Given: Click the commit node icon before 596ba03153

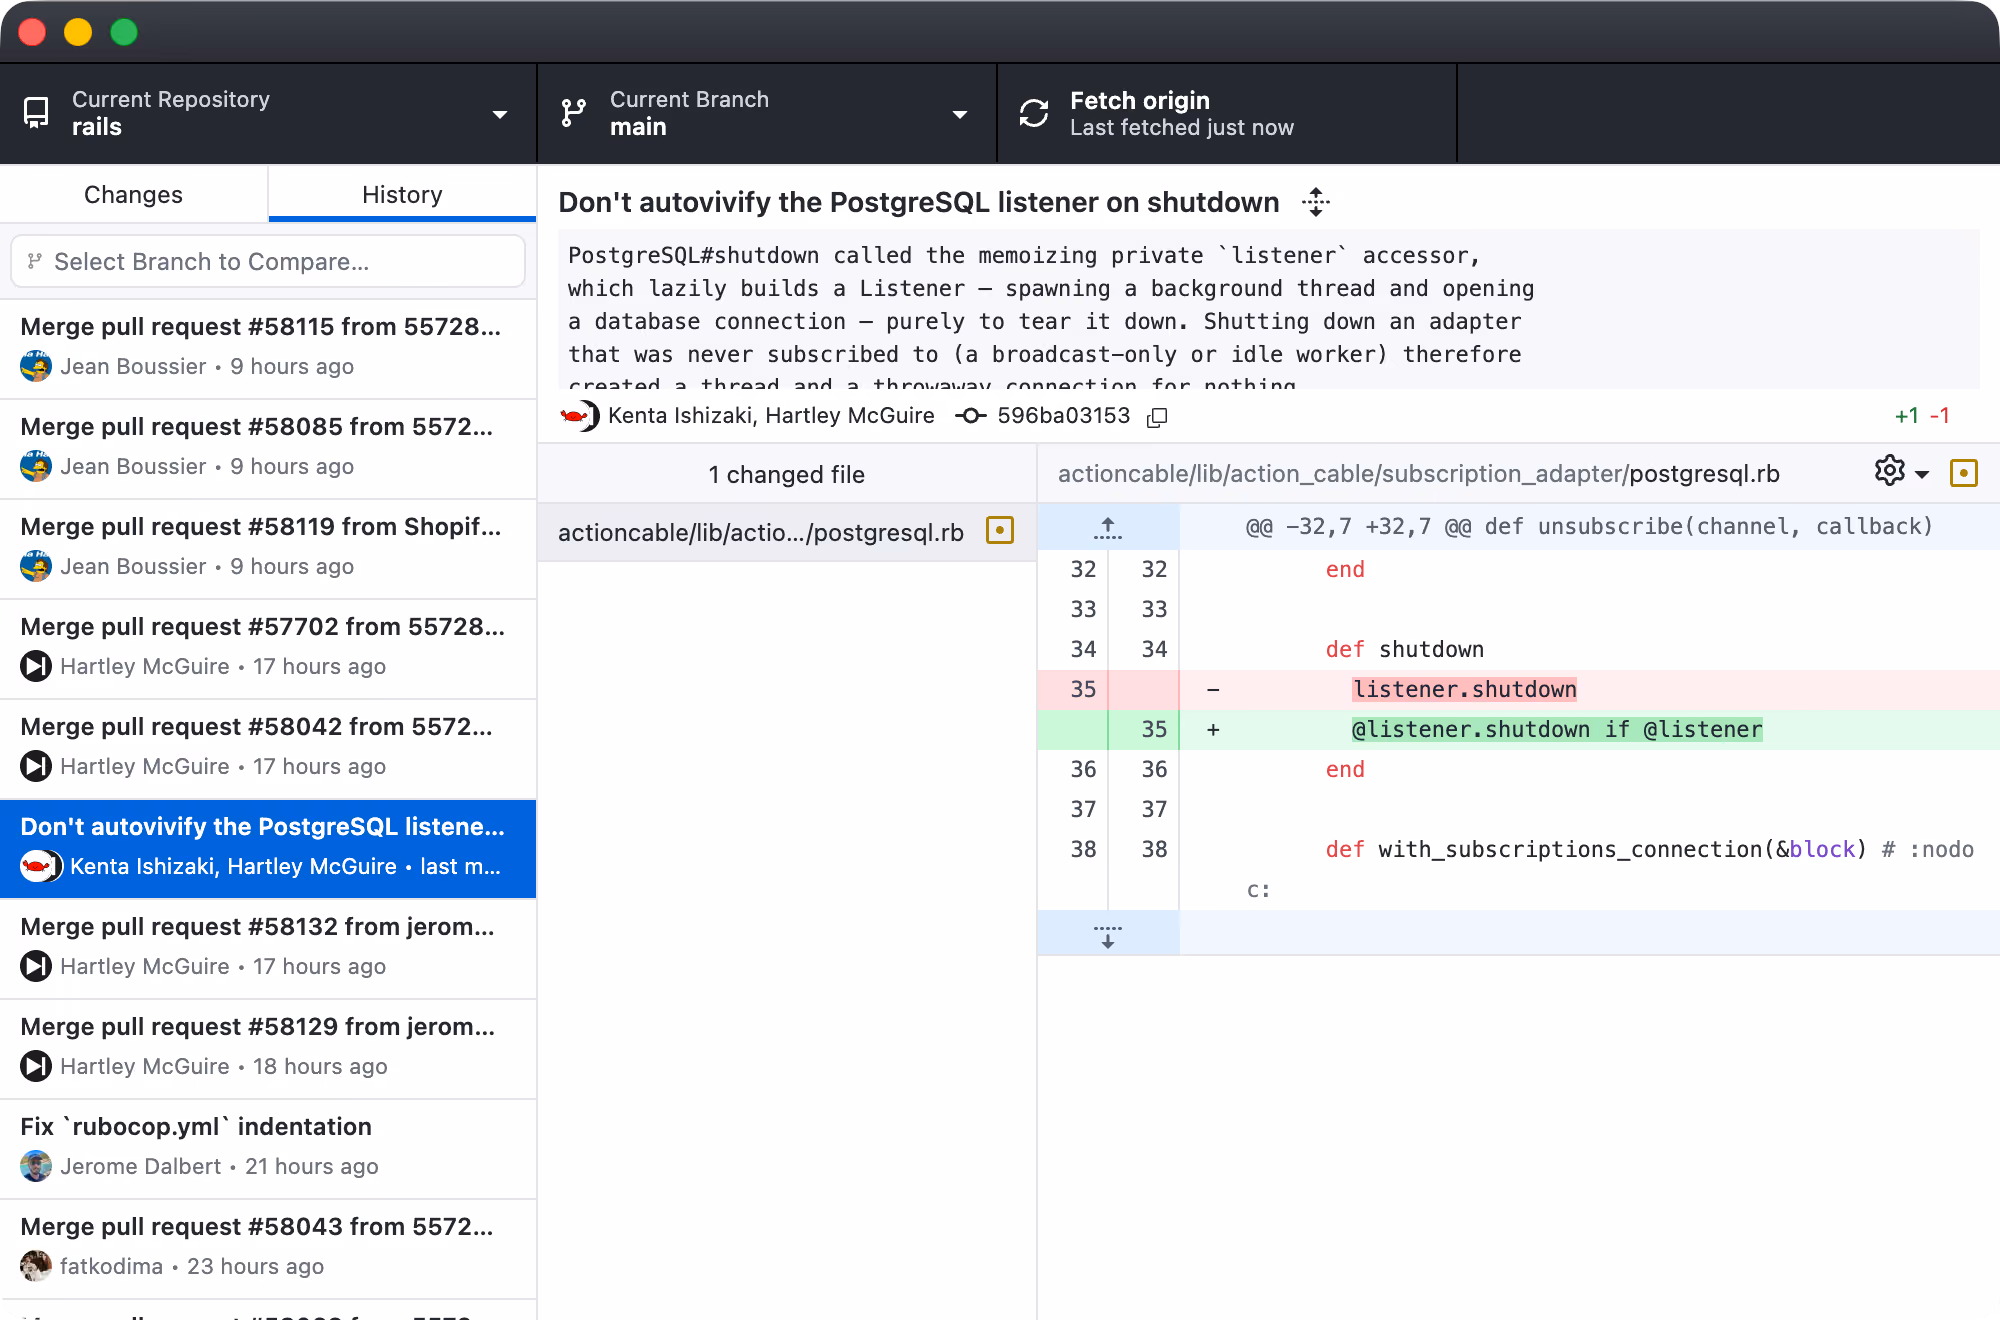Looking at the screenshot, I should click(x=970, y=416).
